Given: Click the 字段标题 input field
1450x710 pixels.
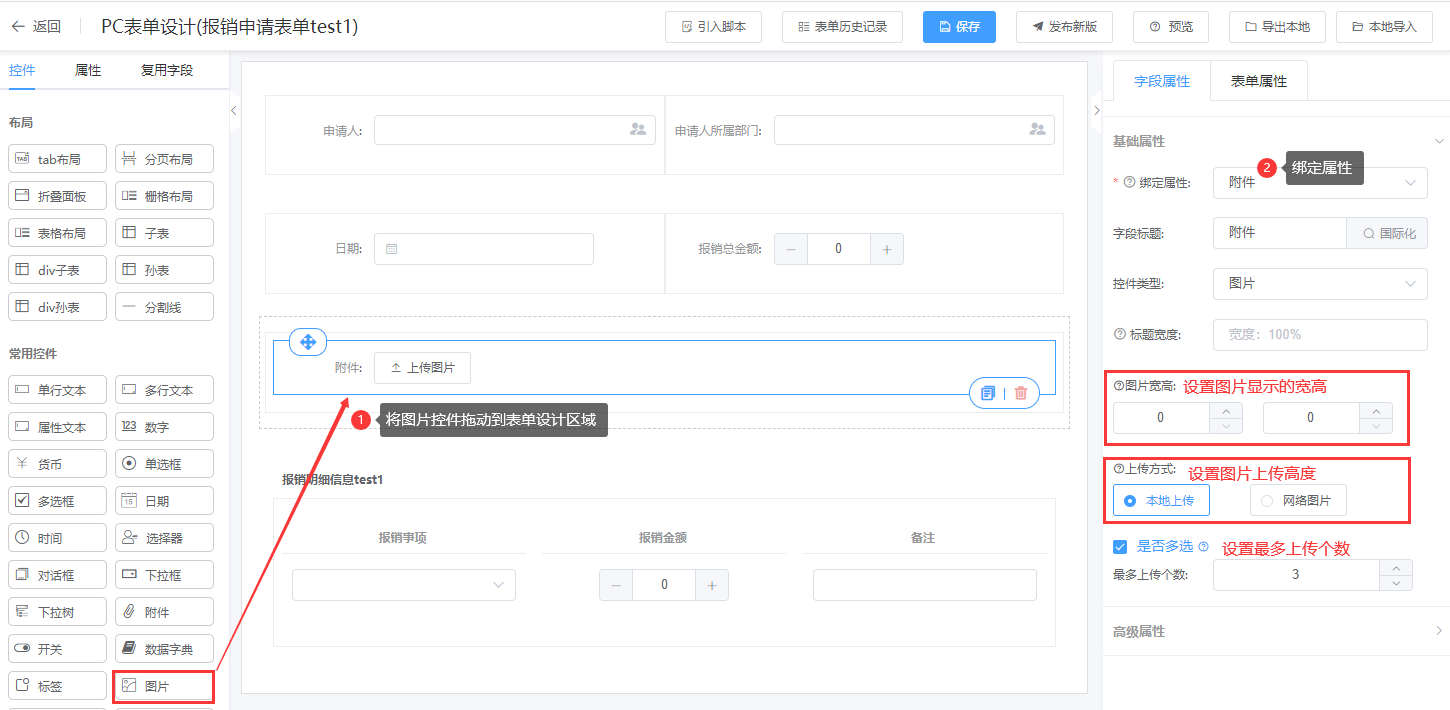Looking at the screenshot, I should (1279, 233).
